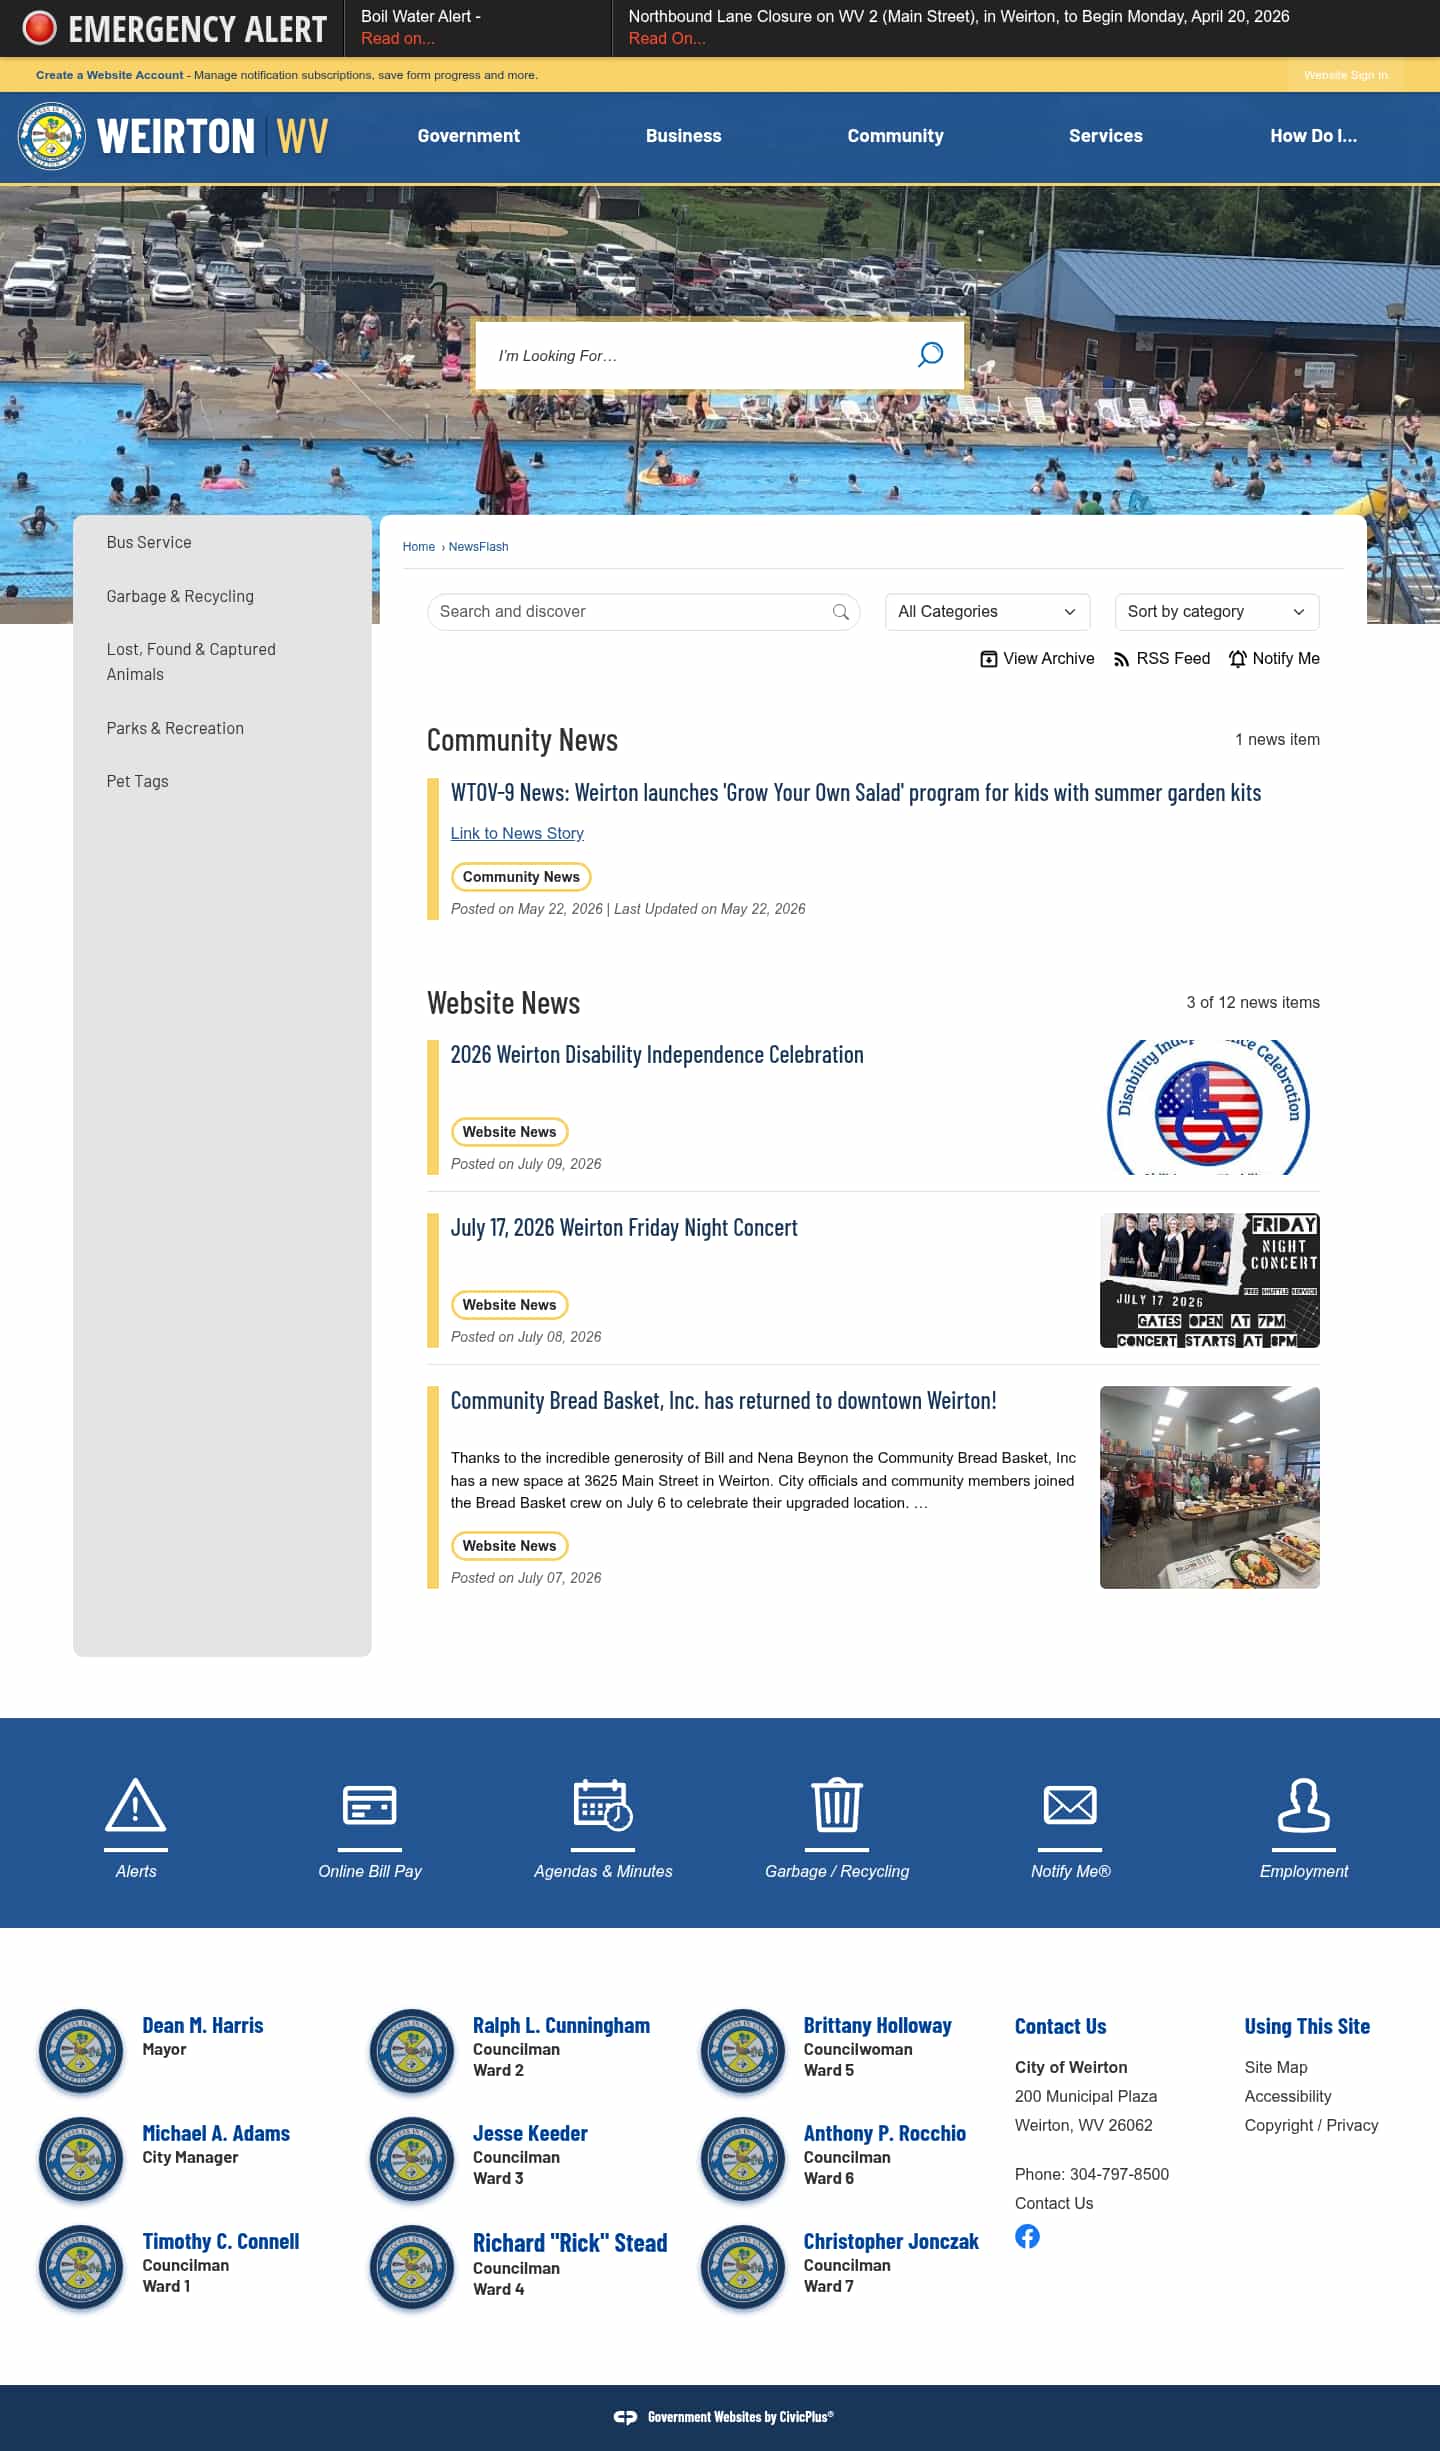Image resolution: width=1440 pixels, height=2451 pixels.
Task: Click the Website News tag under Disability Celebration
Action: click(509, 1132)
